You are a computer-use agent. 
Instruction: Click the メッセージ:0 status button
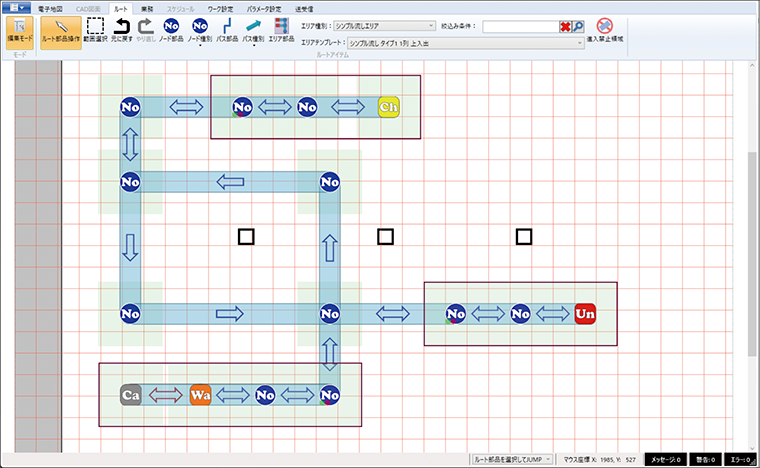coord(664,459)
